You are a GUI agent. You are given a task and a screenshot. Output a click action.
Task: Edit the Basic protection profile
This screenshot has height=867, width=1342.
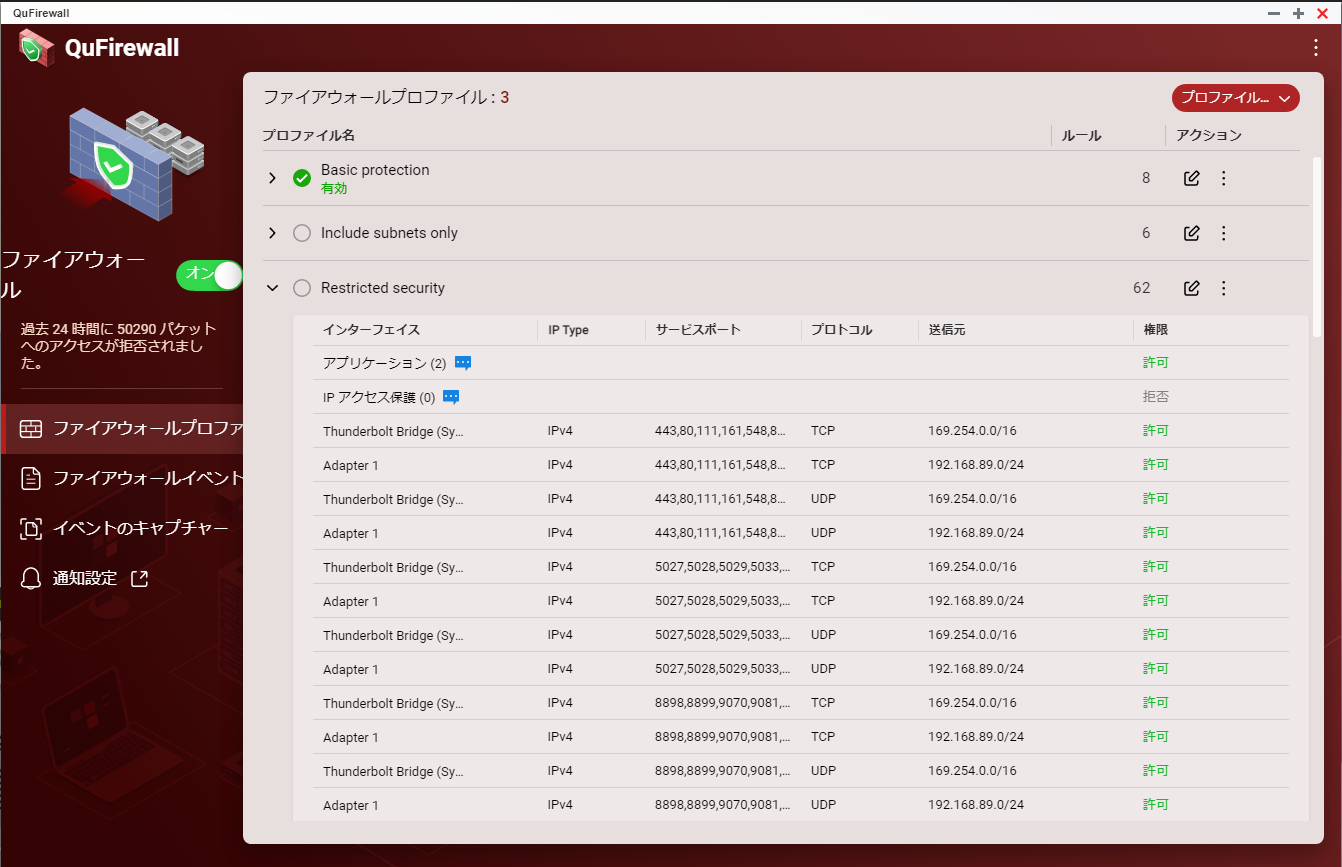pyautogui.click(x=1191, y=178)
